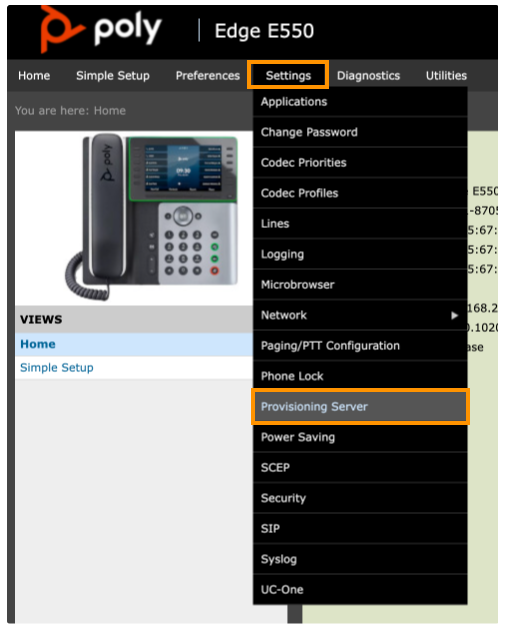Select Applications from Settings dropdown
Image resolution: width=506 pixels, height=629 pixels.
click(360, 102)
